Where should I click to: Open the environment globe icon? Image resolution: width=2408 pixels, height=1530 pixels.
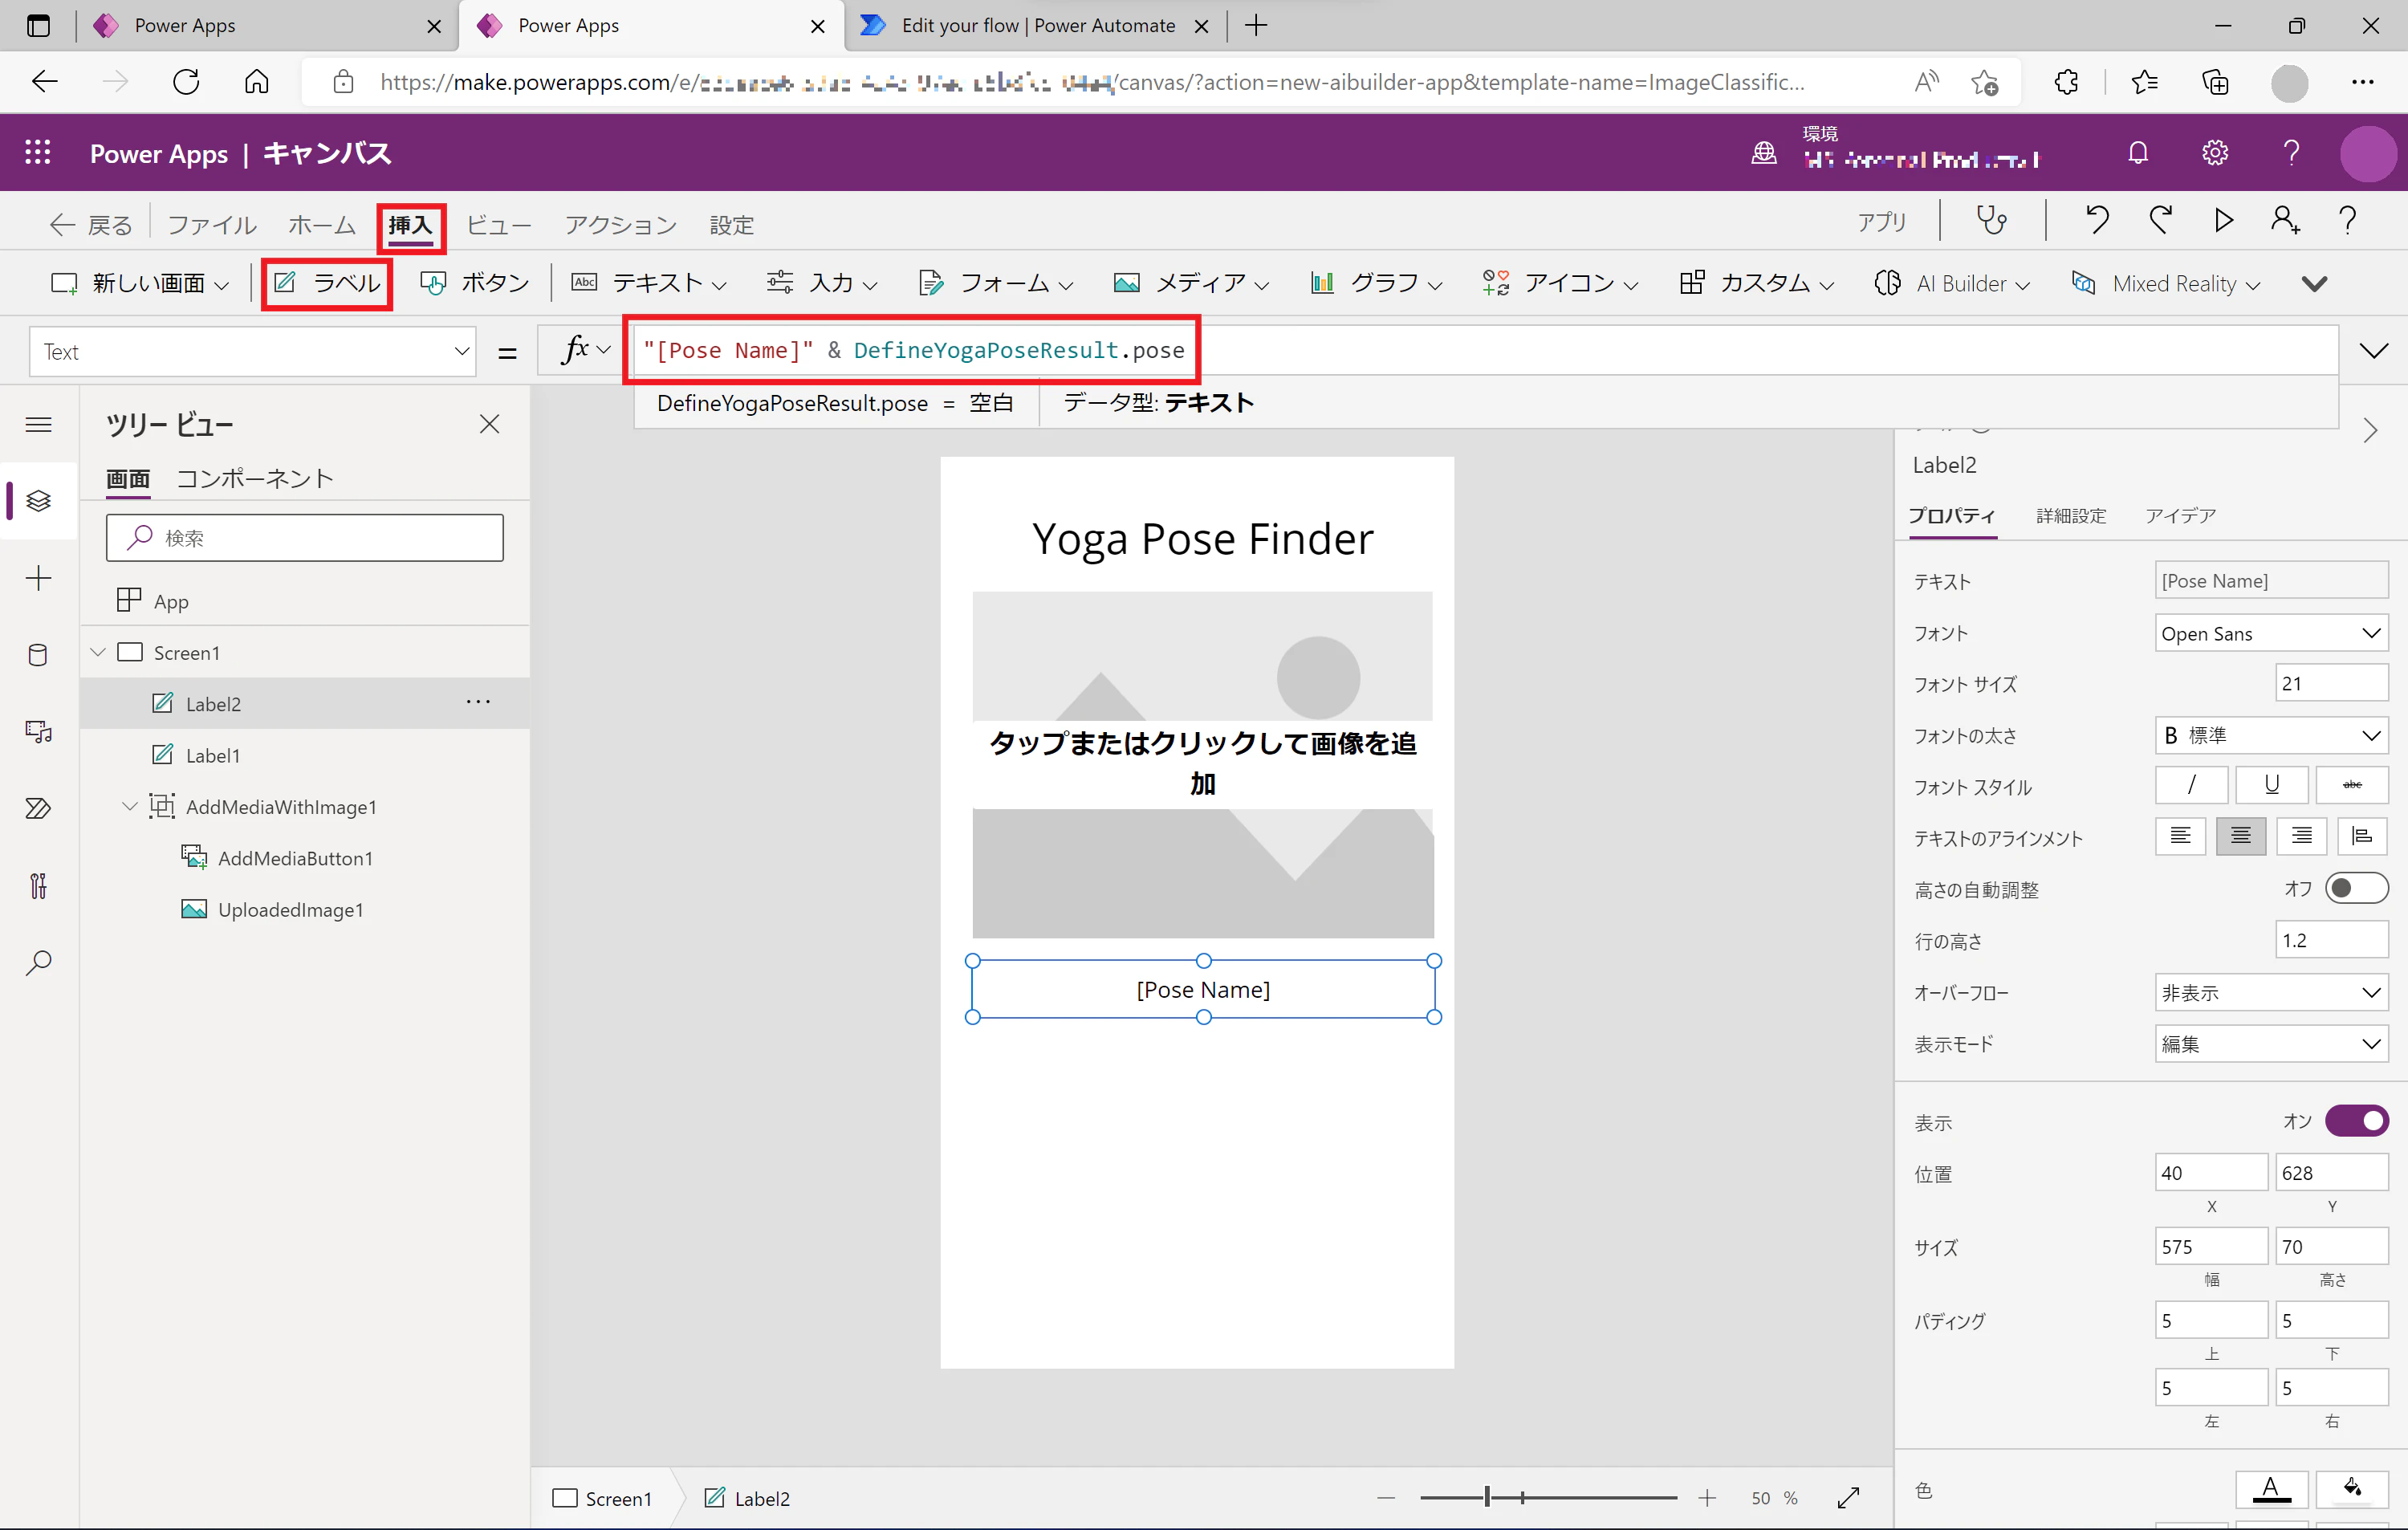click(1764, 152)
